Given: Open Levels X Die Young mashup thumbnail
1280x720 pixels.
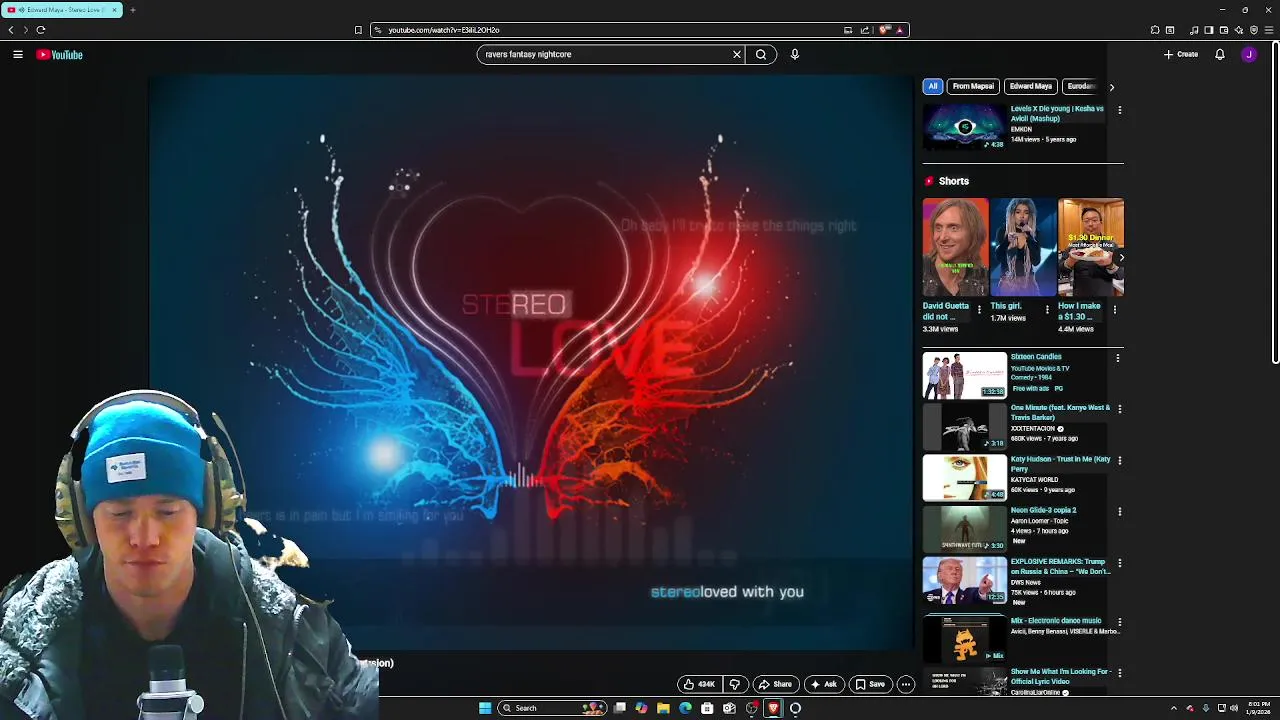Looking at the screenshot, I should (x=964, y=127).
